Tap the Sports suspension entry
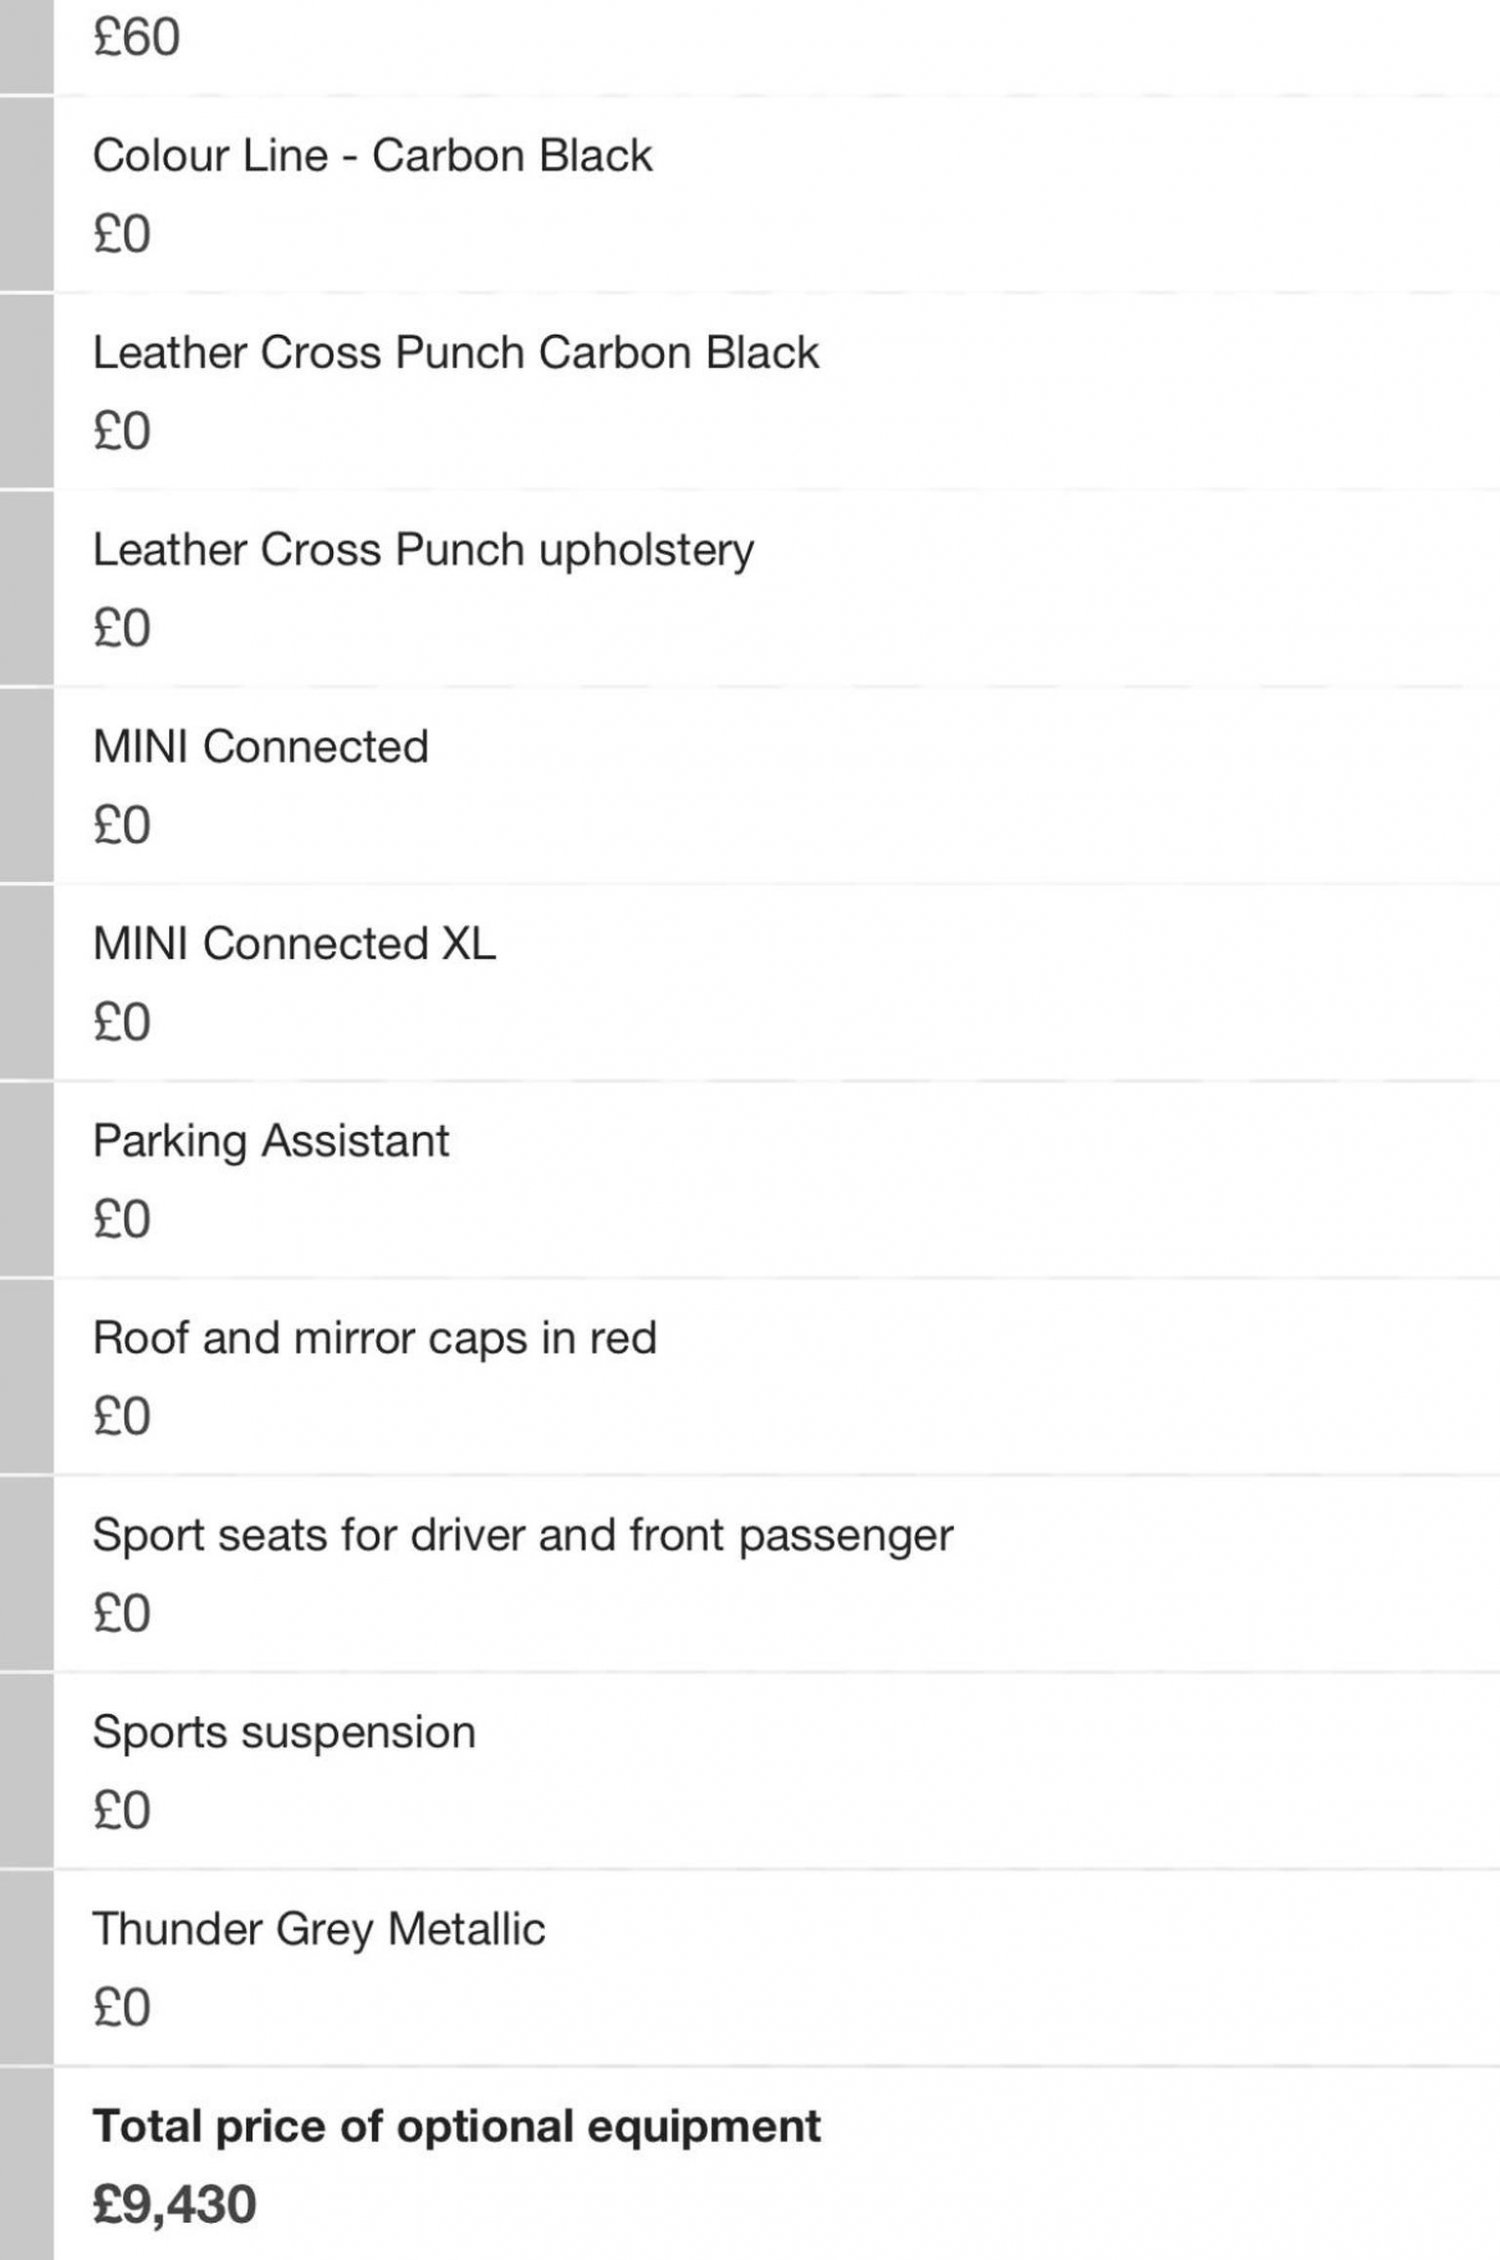 click(776, 1770)
